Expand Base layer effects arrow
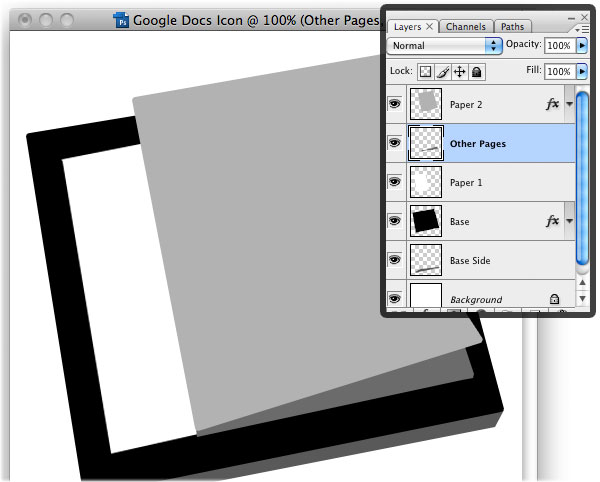600x482 pixels. pyautogui.click(x=569, y=221)
